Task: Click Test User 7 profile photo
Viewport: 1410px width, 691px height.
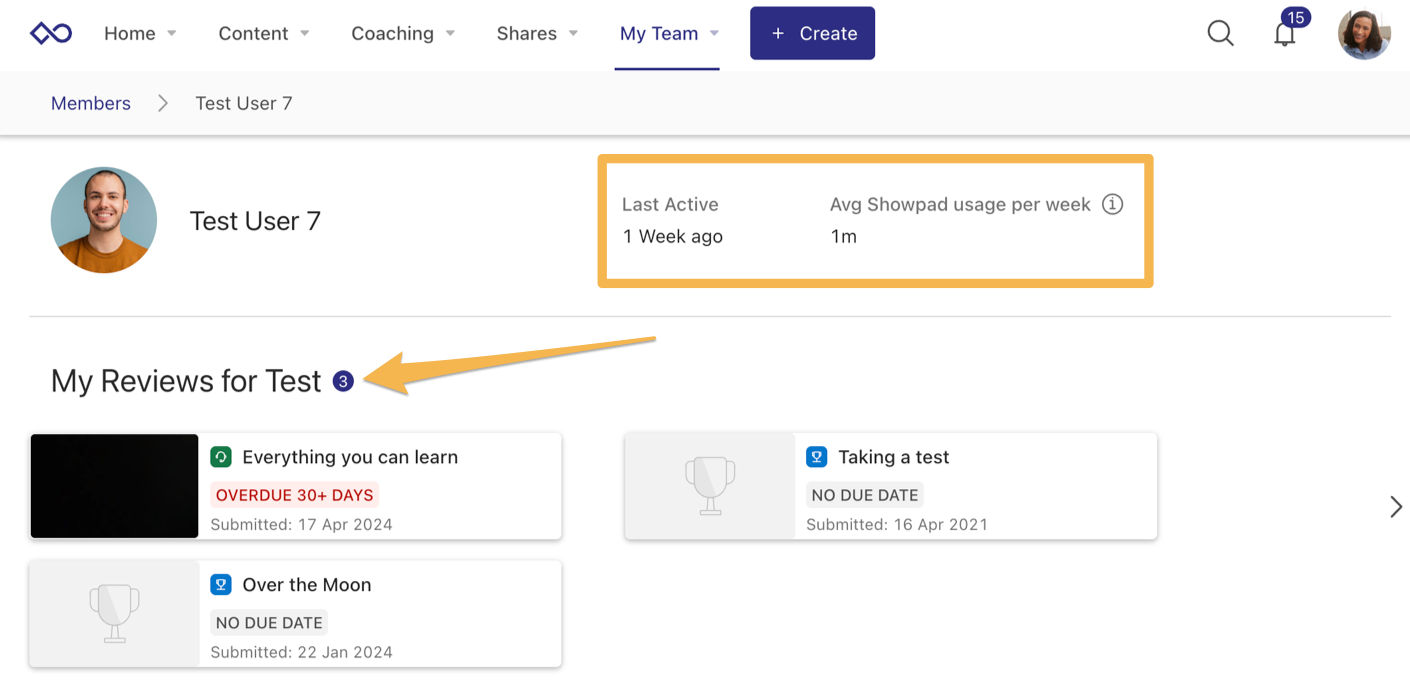Action: (x=104, y=220)
